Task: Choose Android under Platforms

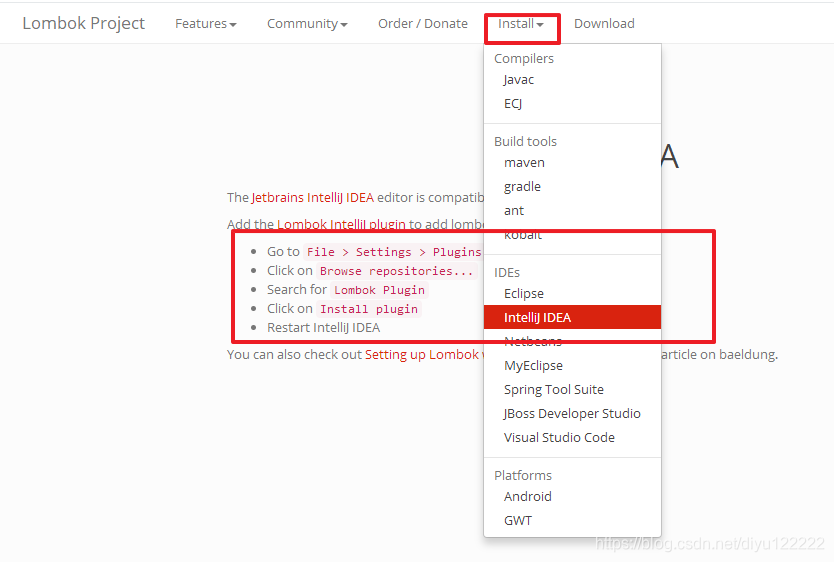Action: [x=572, y=497]
